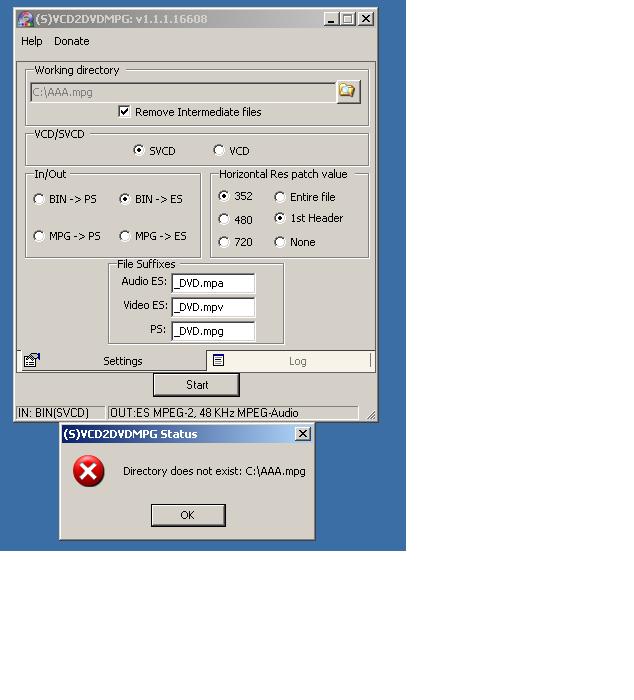This screenshot has width=634, height=700.
Task: Edit the Audio ES suffix field
Action: (213, 283)
